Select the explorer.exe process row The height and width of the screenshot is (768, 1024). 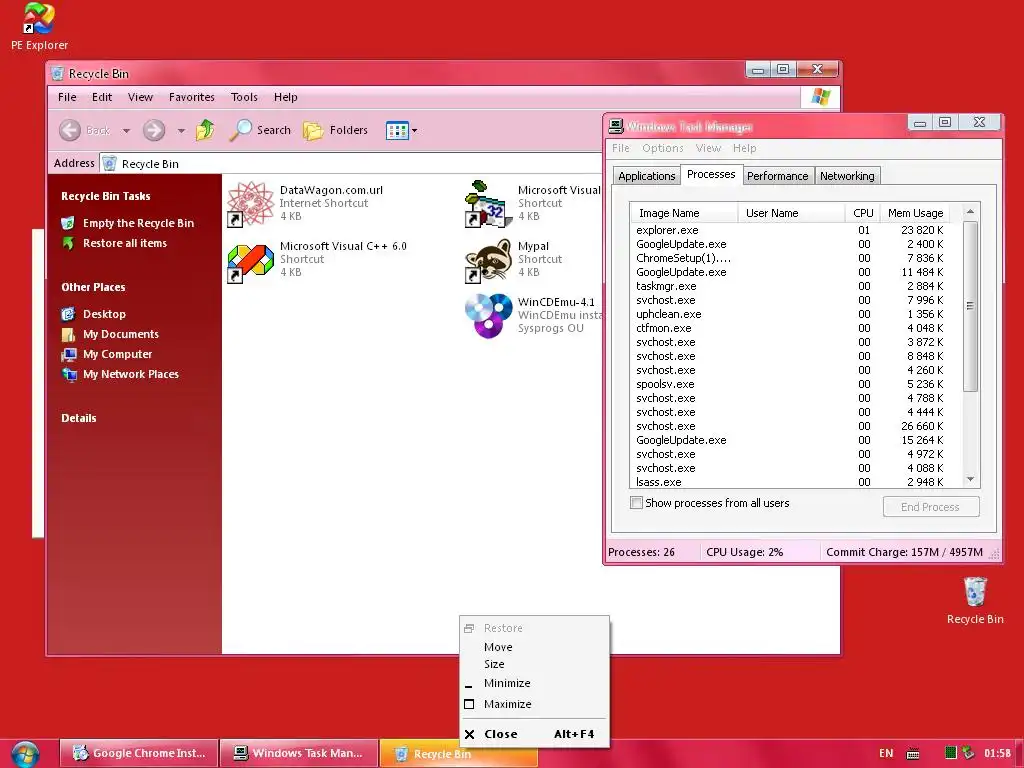click(795, 230)
